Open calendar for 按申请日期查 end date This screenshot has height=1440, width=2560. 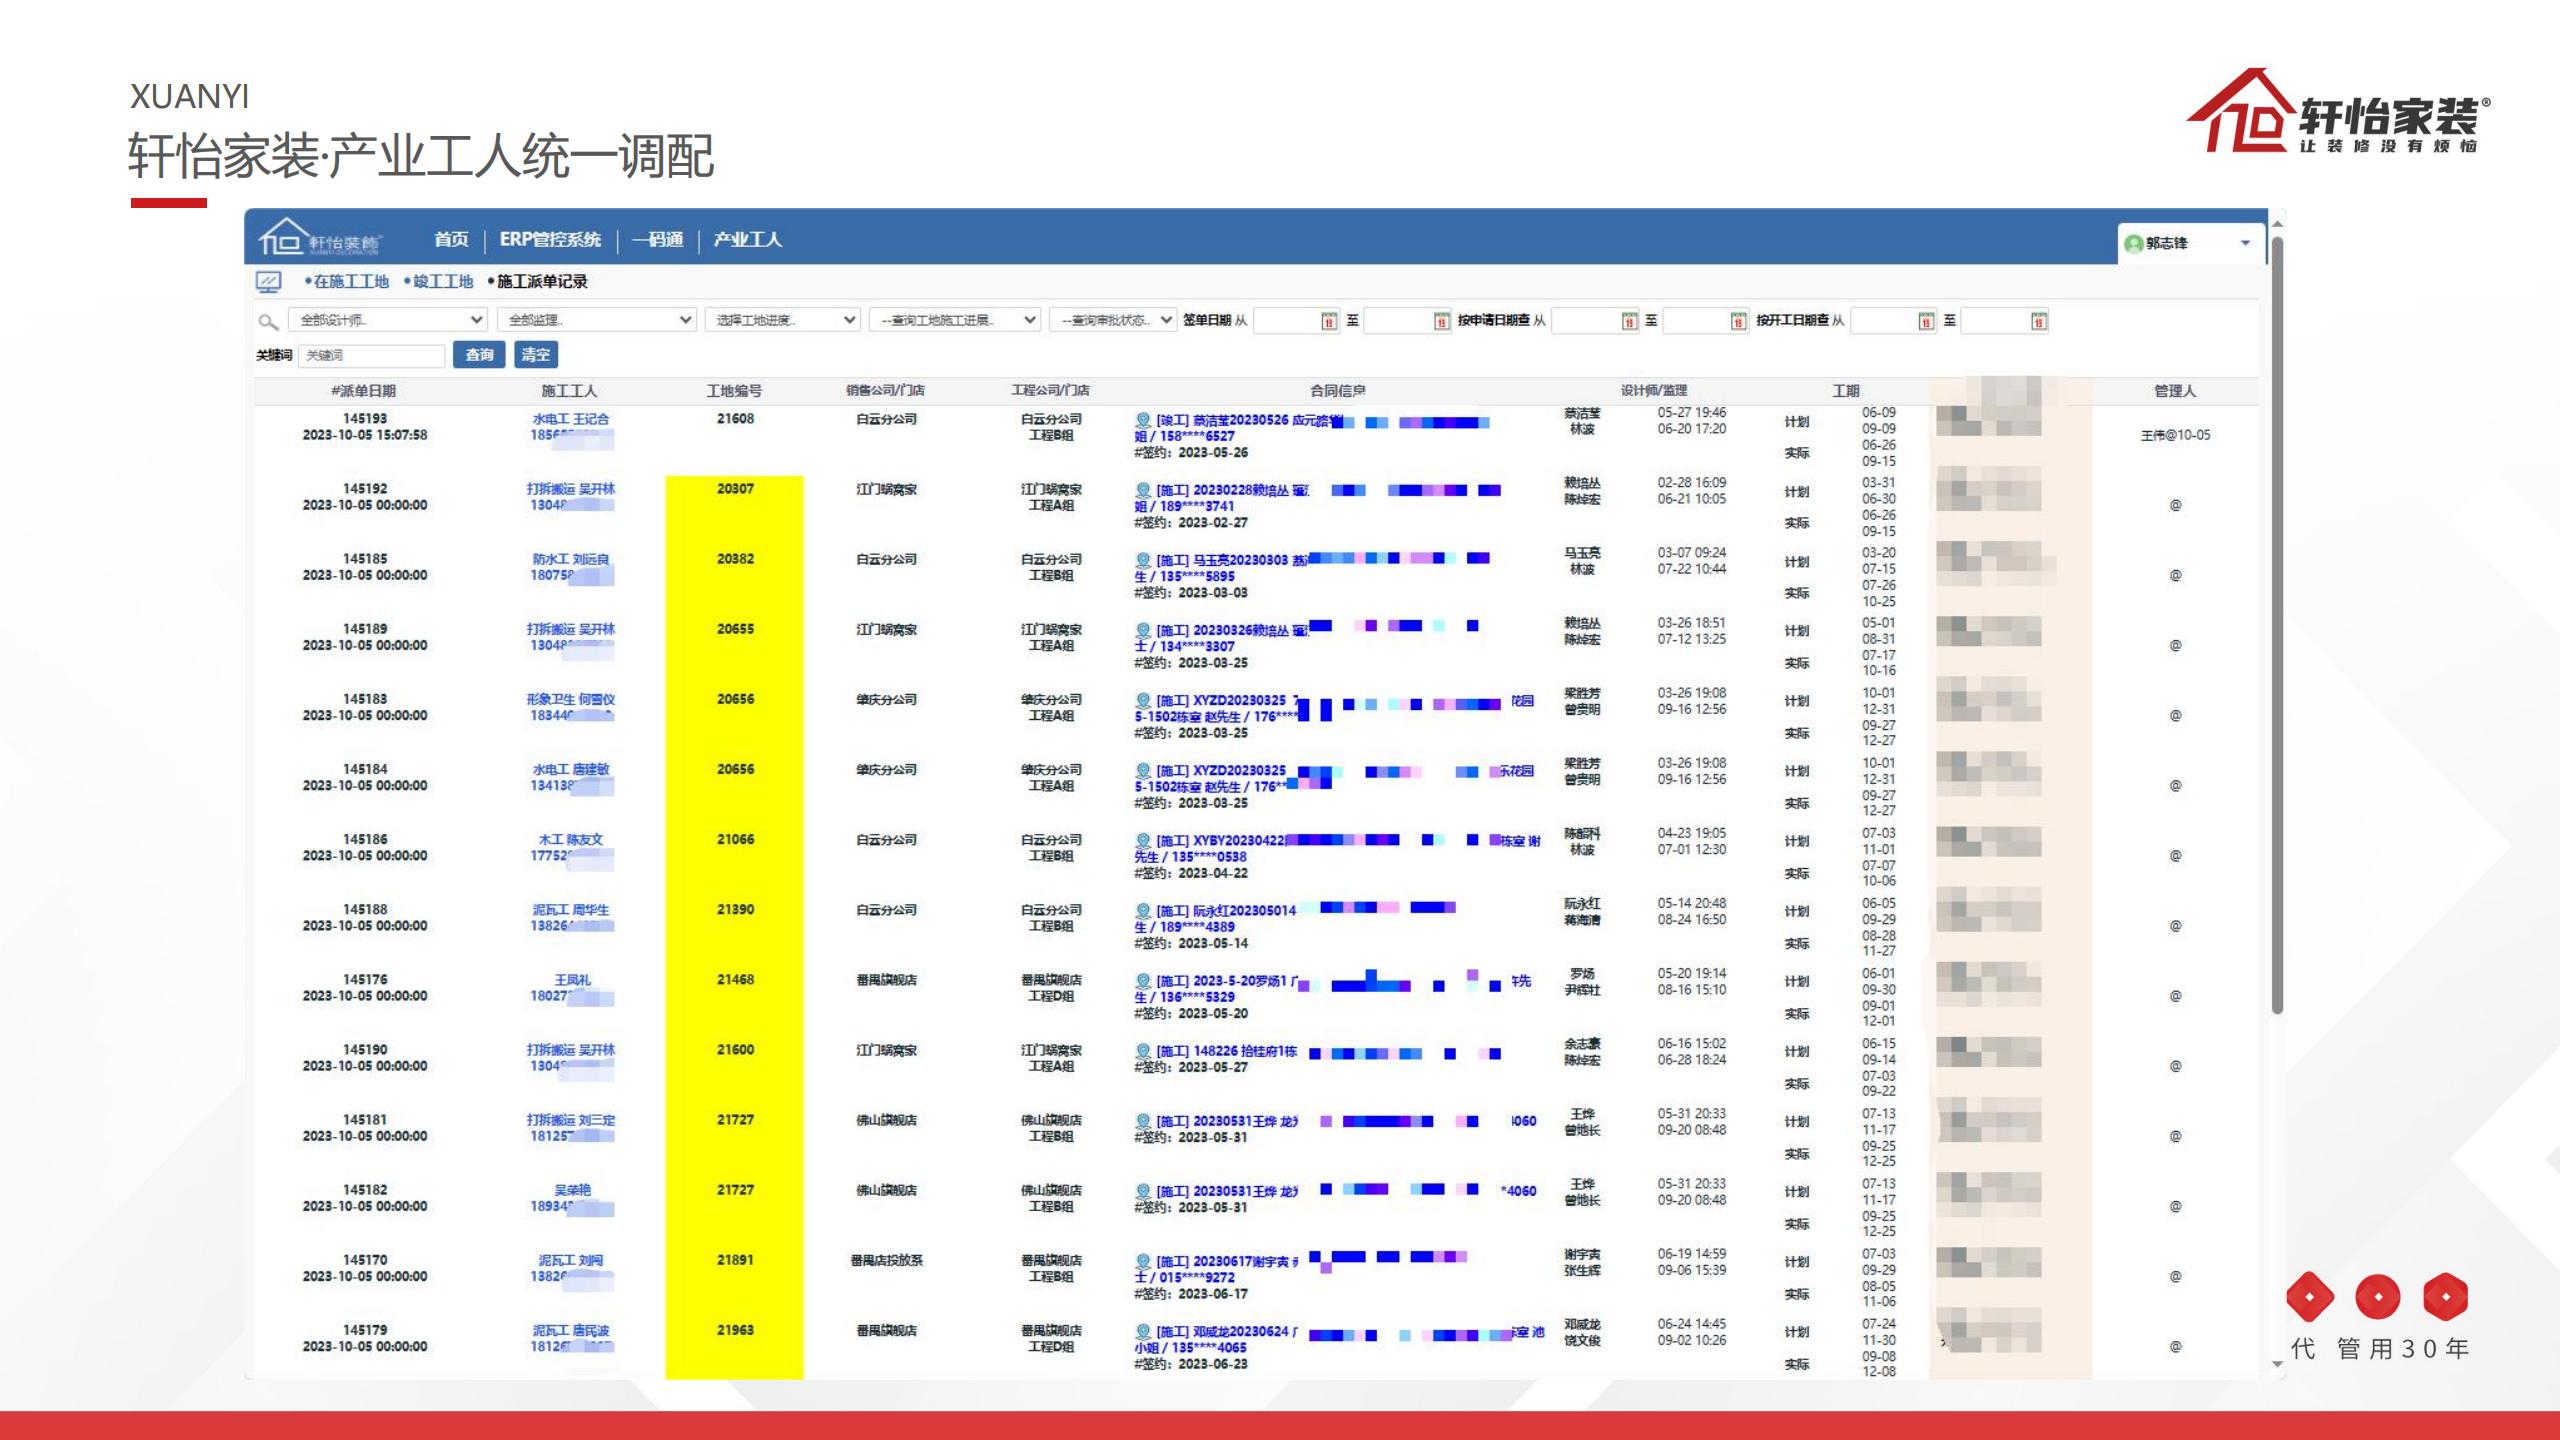(x=1738, y=321)
